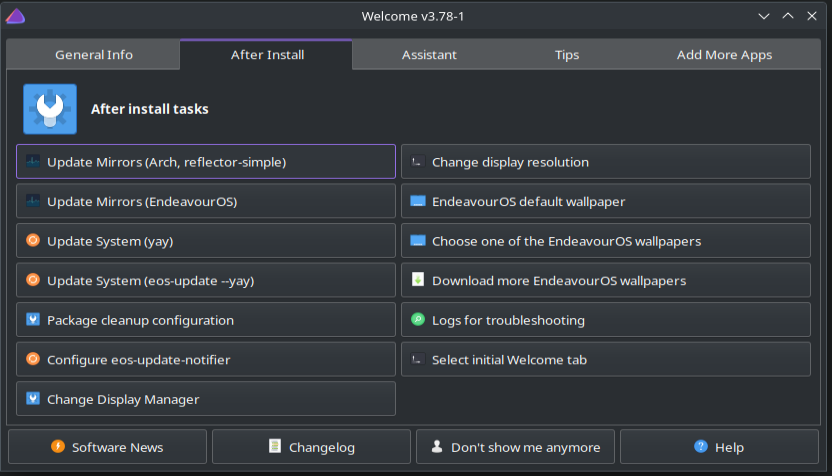Open Help
The image size is (832, 476).
click(x=719, y=447)
